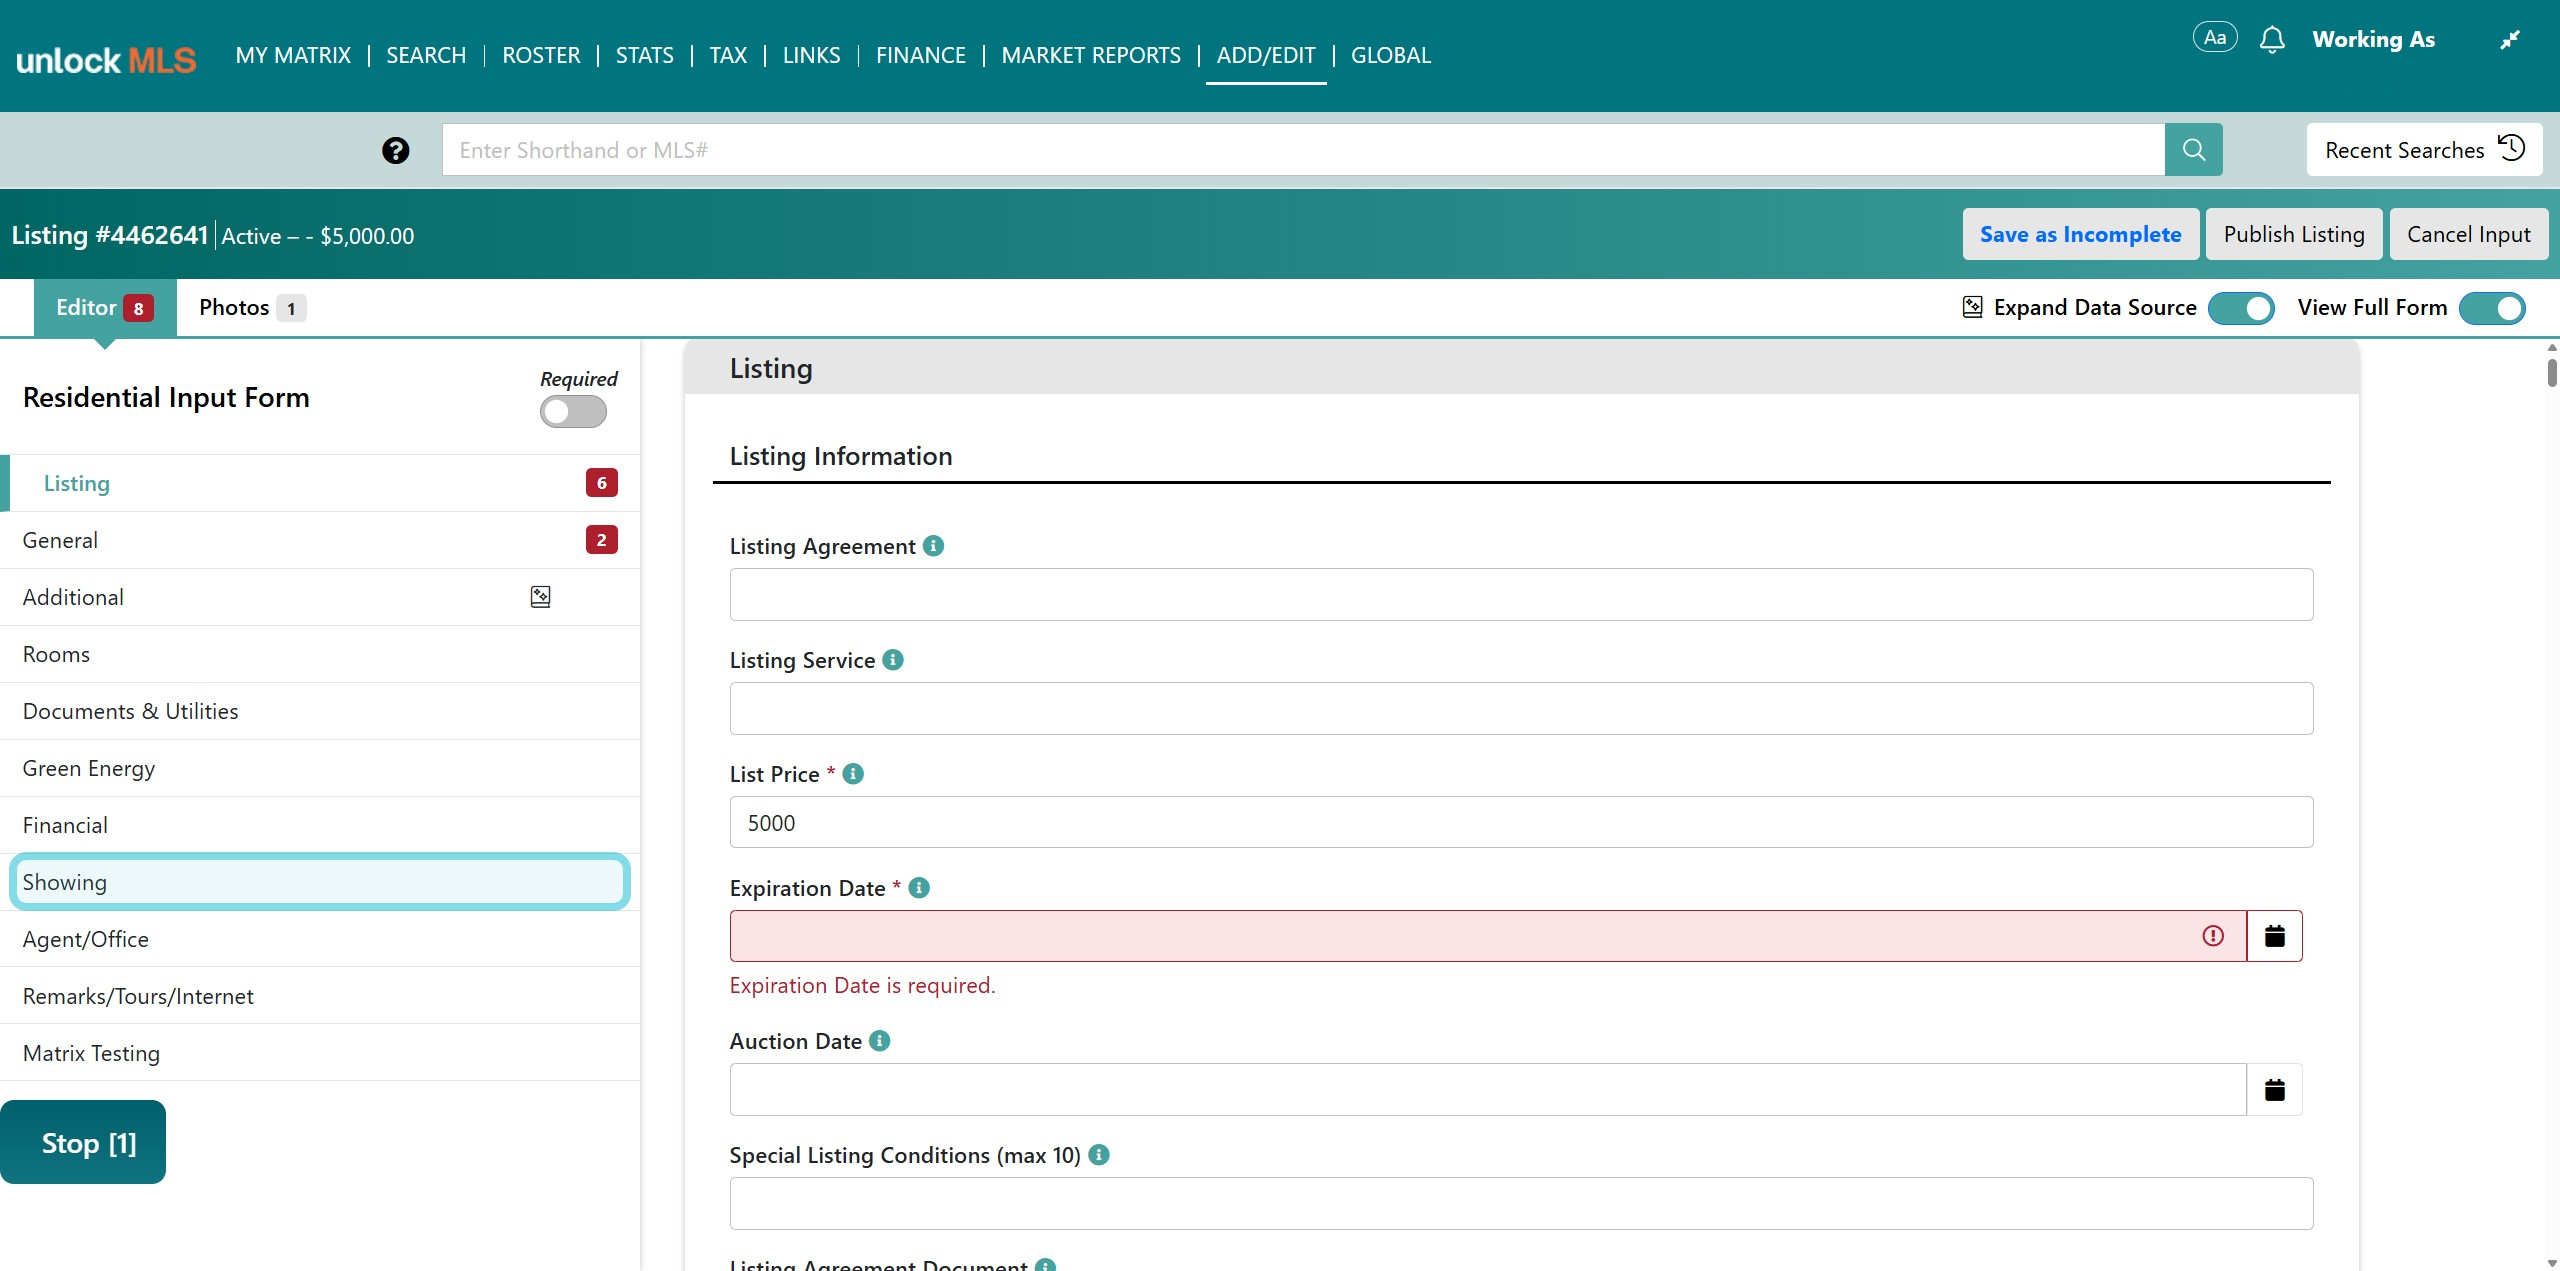Click the Expand Data Source label icon
2560x1271 pixels.
[x=1972, y=307]
